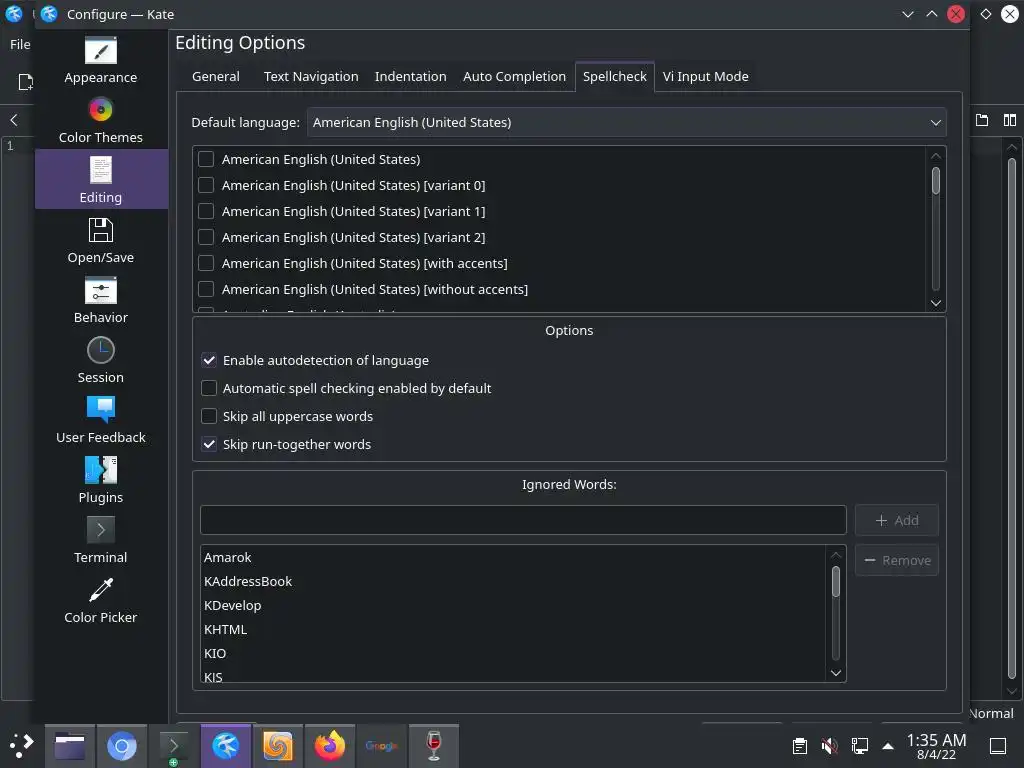Switch to the Vi Input Mode tab
Image resolution: width=1024 pixels, height=768 pixels.
point(705,76)
